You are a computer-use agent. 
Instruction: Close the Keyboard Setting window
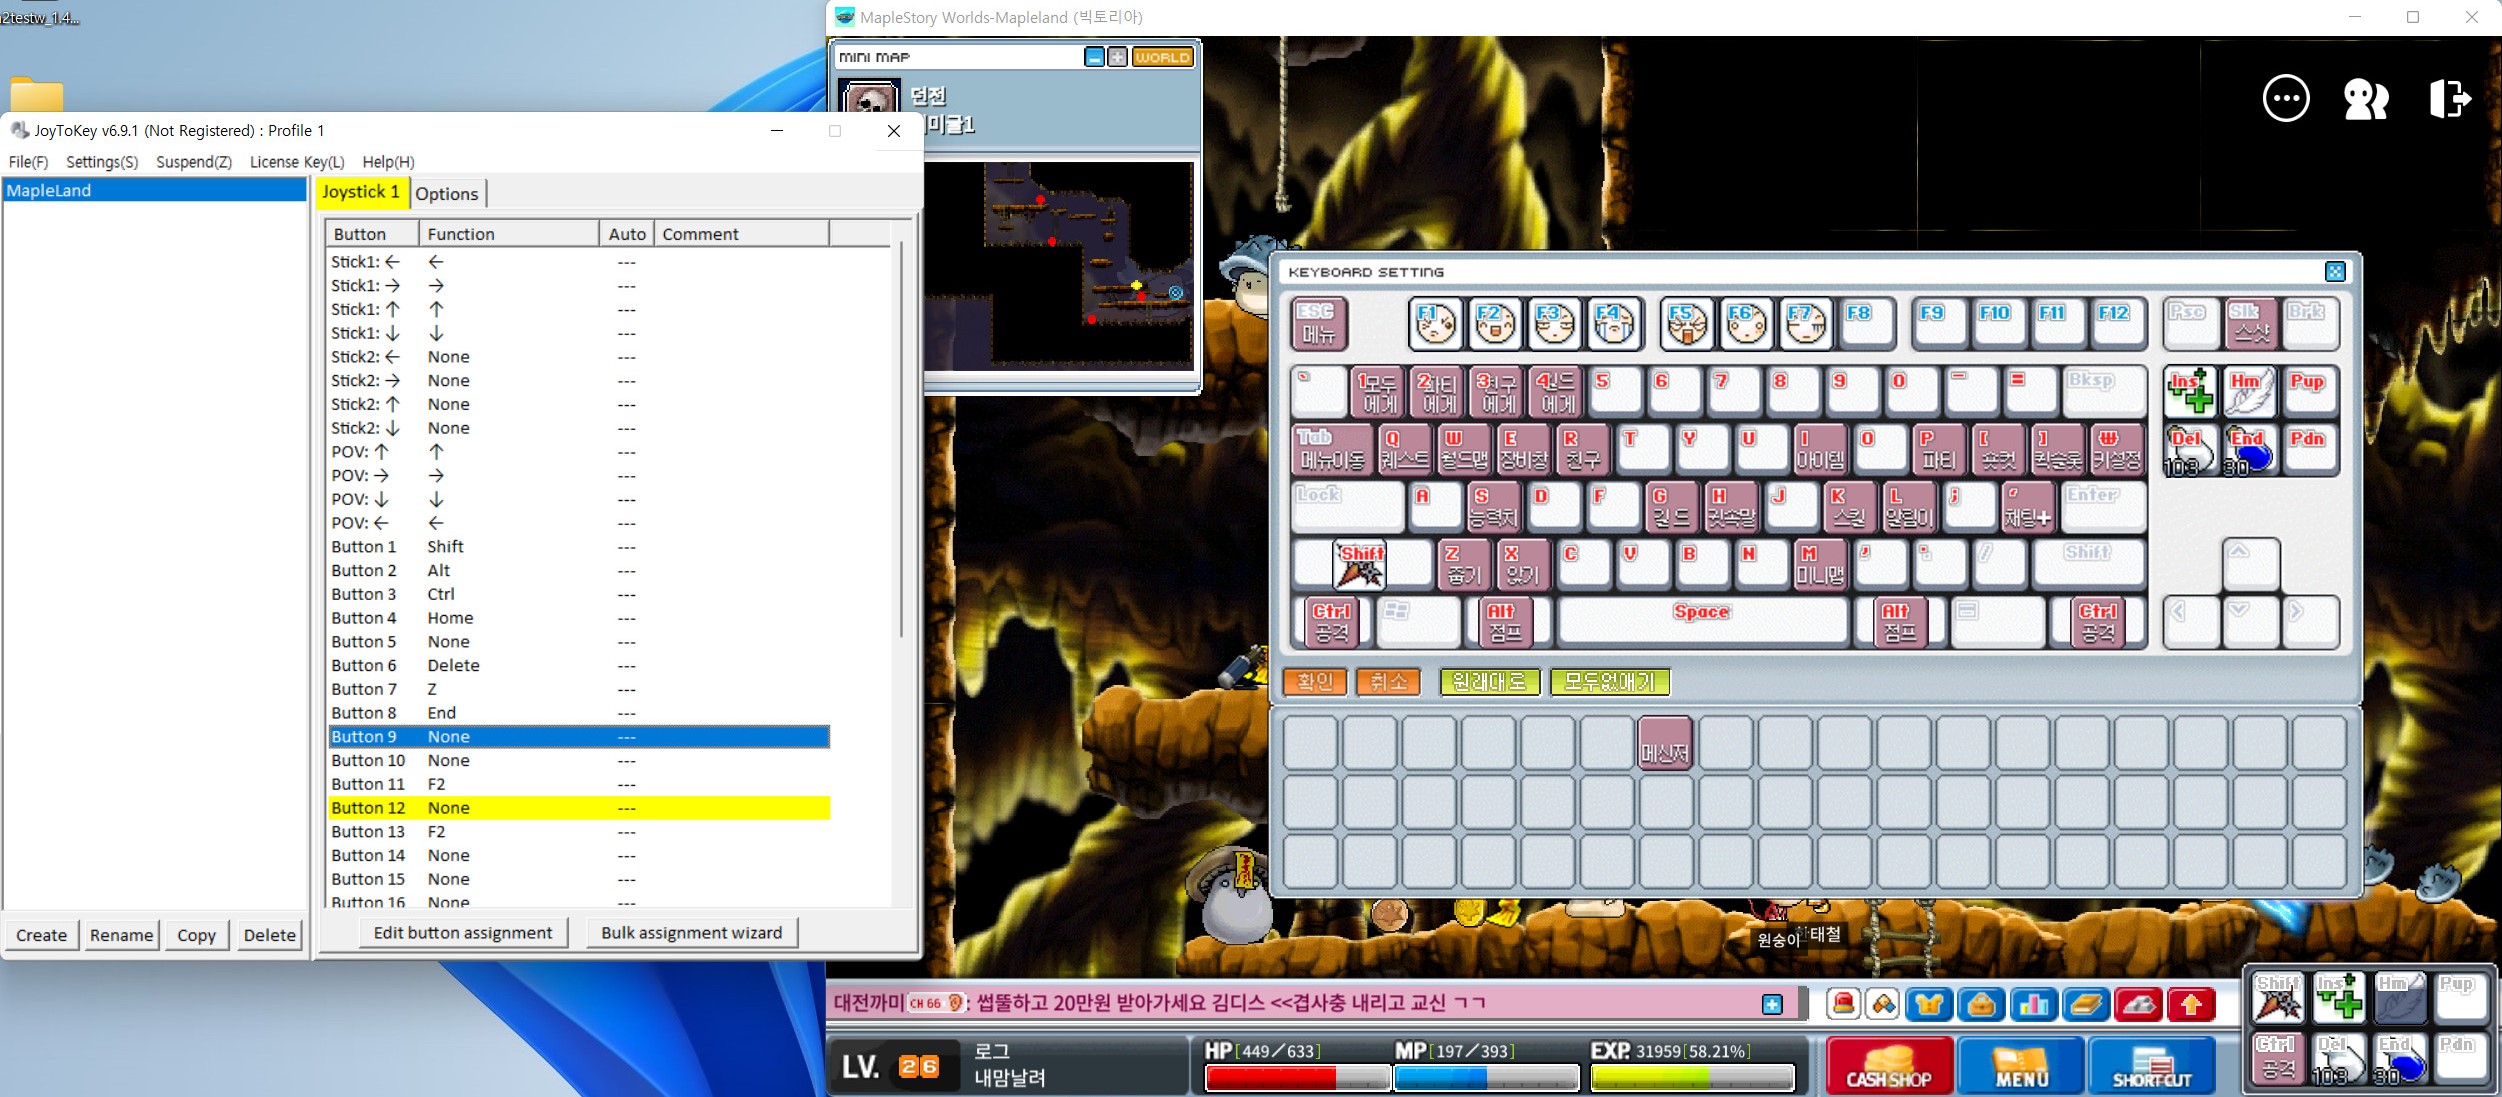coord(2335,271)
